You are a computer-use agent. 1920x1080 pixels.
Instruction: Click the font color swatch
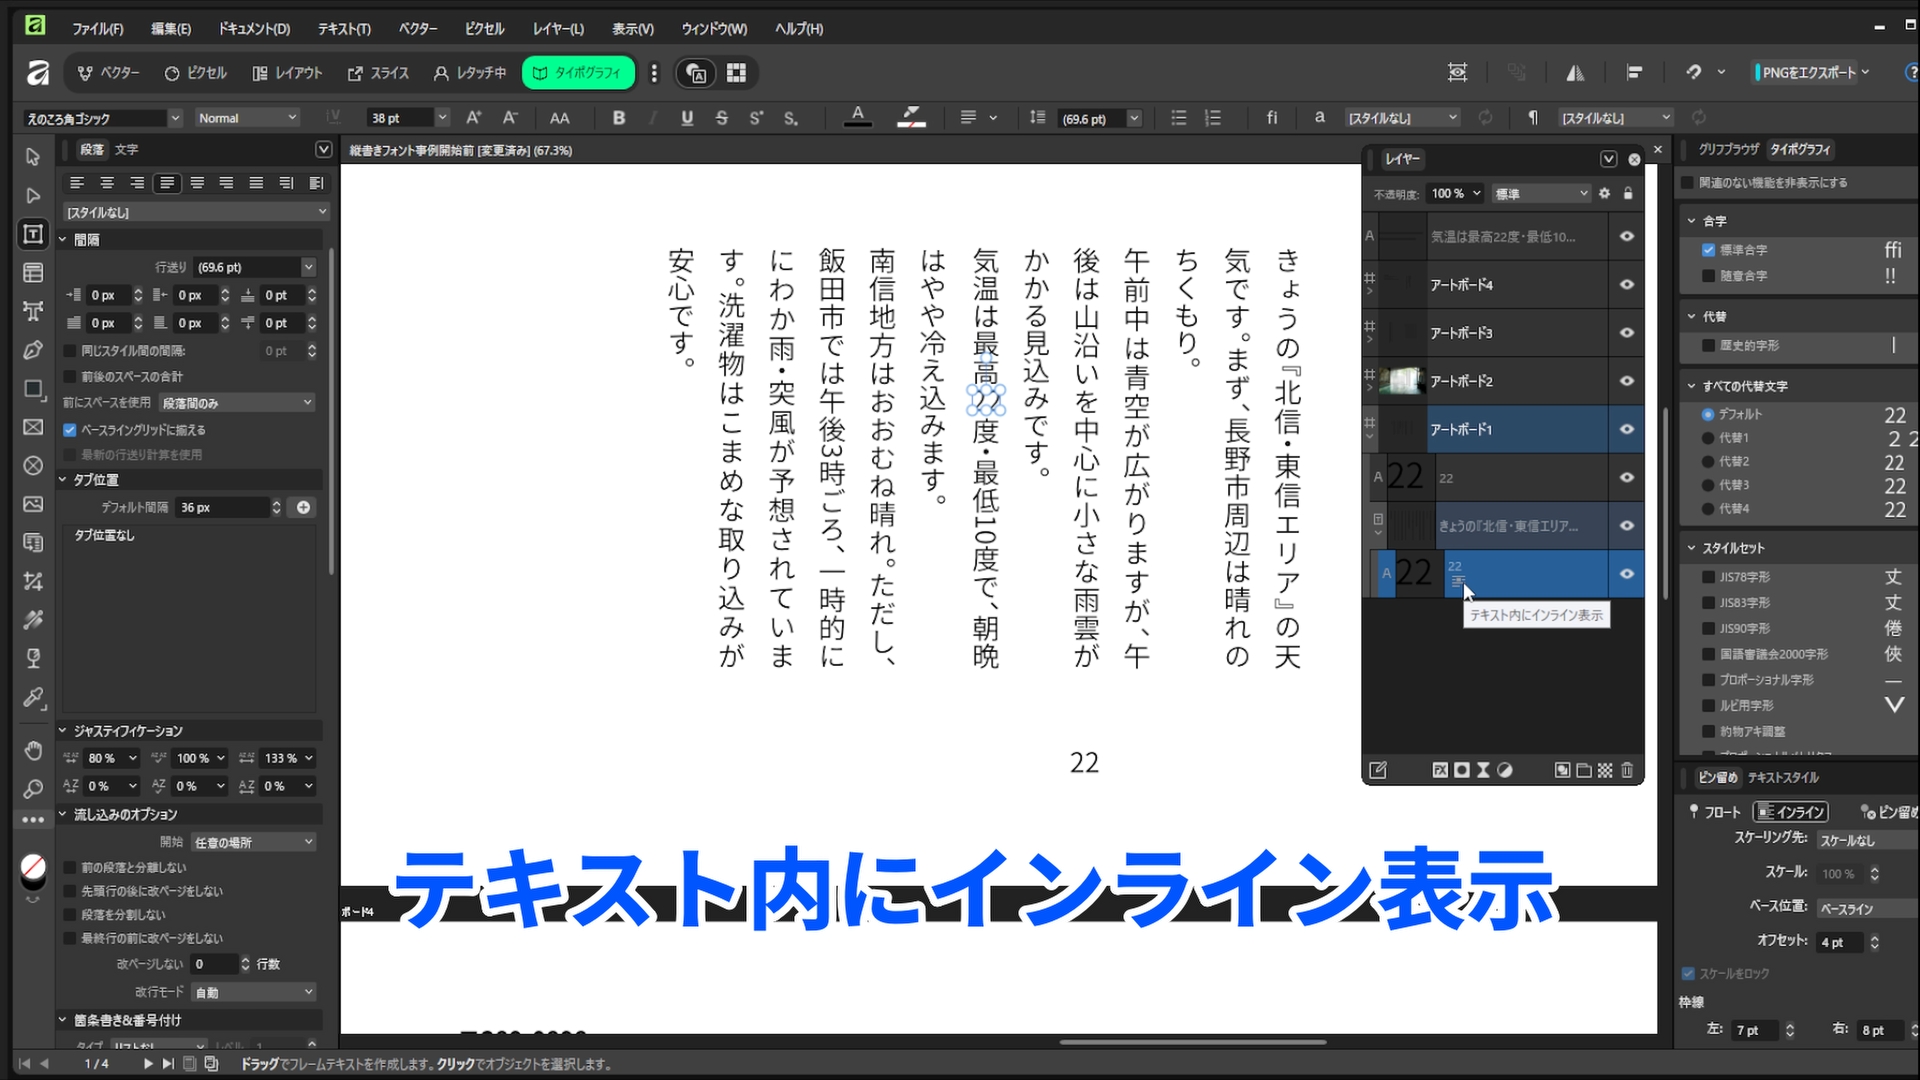[857, 117]
